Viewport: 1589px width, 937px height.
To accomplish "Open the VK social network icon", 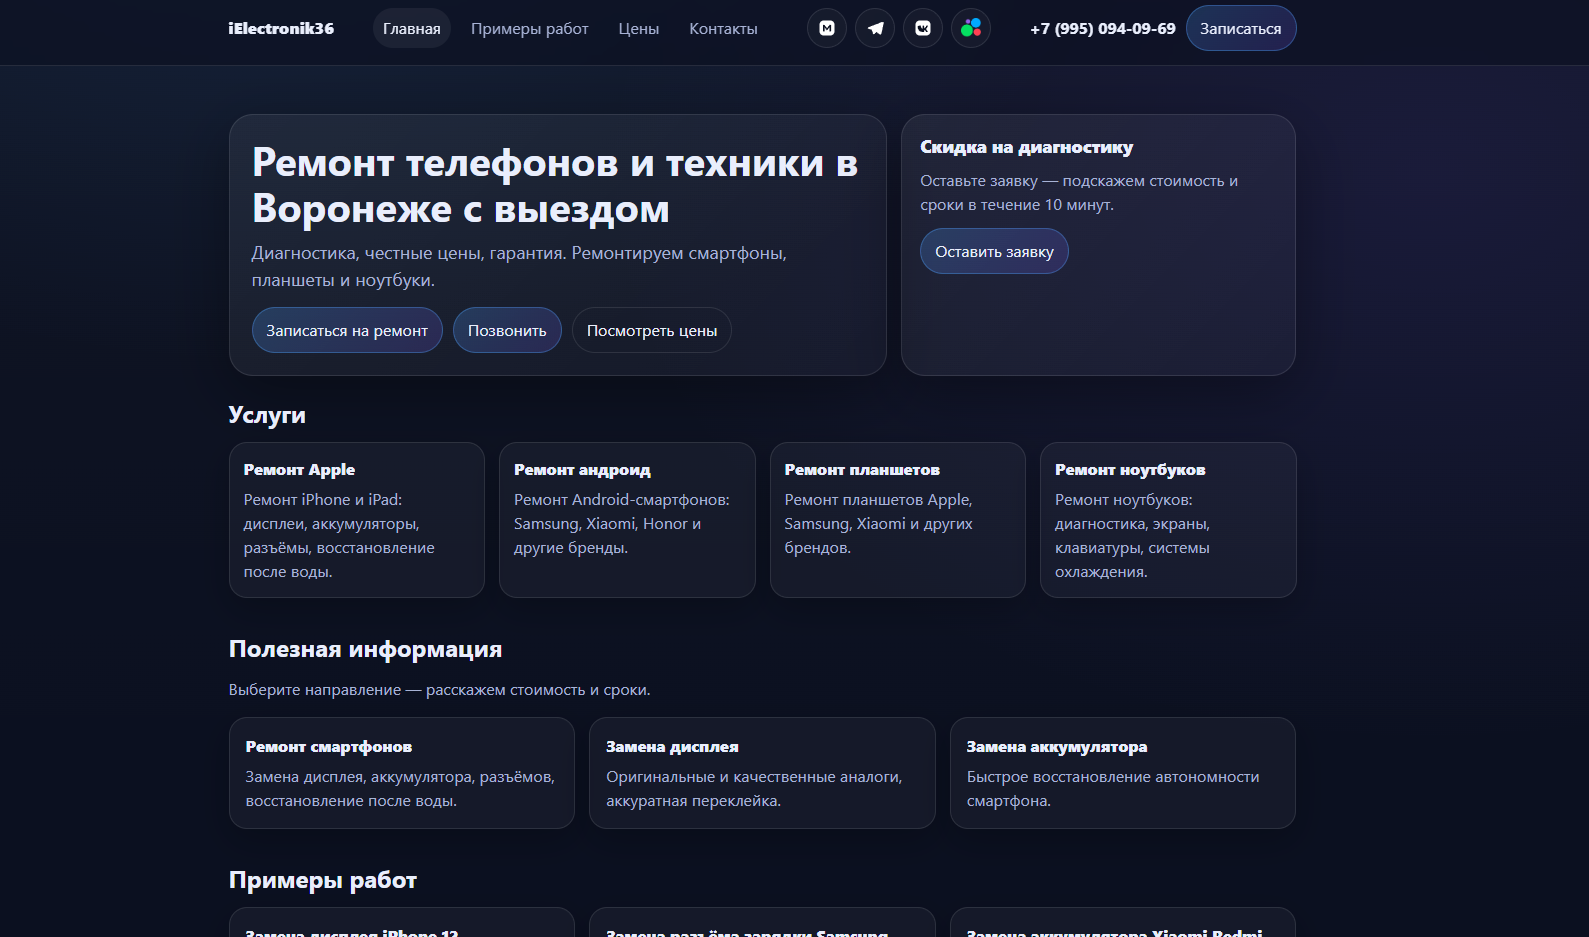I will click(923, 28).
